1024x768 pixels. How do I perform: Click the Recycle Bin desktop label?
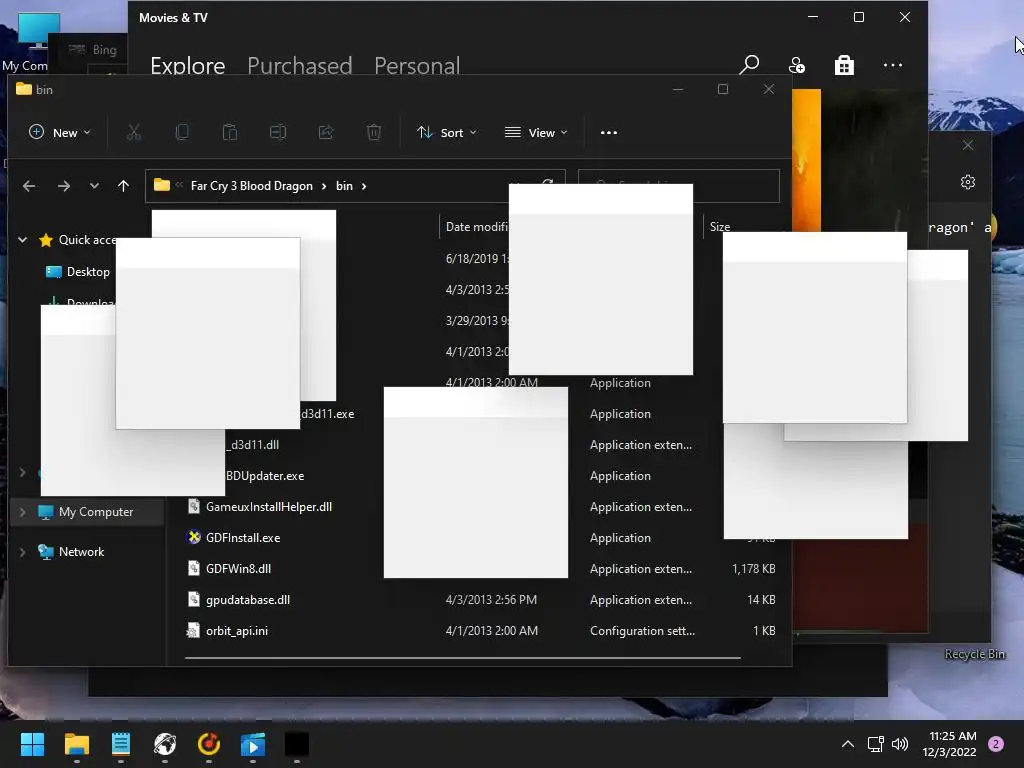[974, 654]
